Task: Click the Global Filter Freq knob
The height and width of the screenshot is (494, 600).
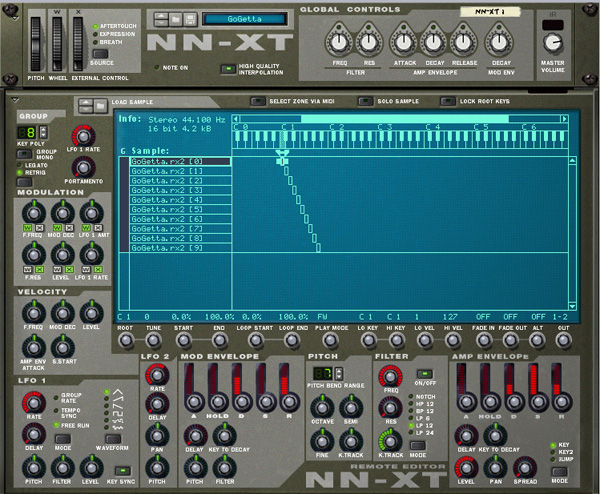Action: tap(339, 42)
